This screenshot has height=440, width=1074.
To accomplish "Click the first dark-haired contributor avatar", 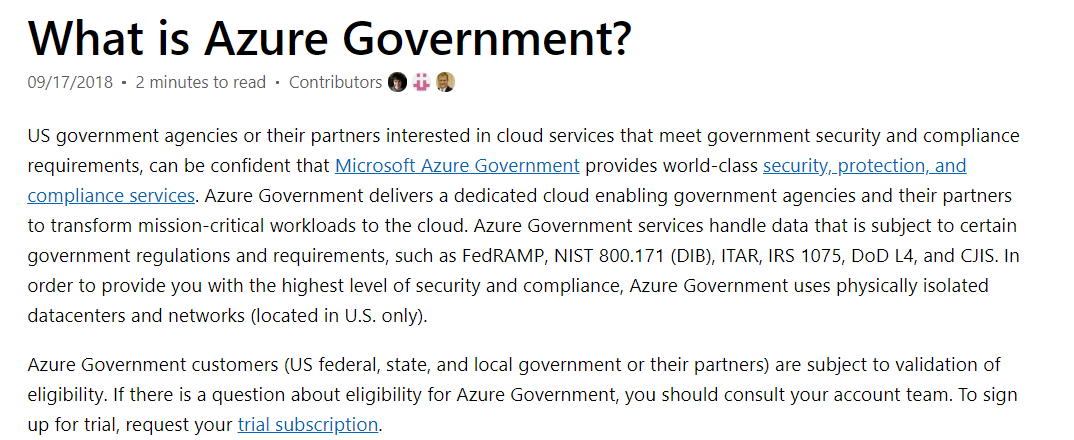I will (398, 82).
